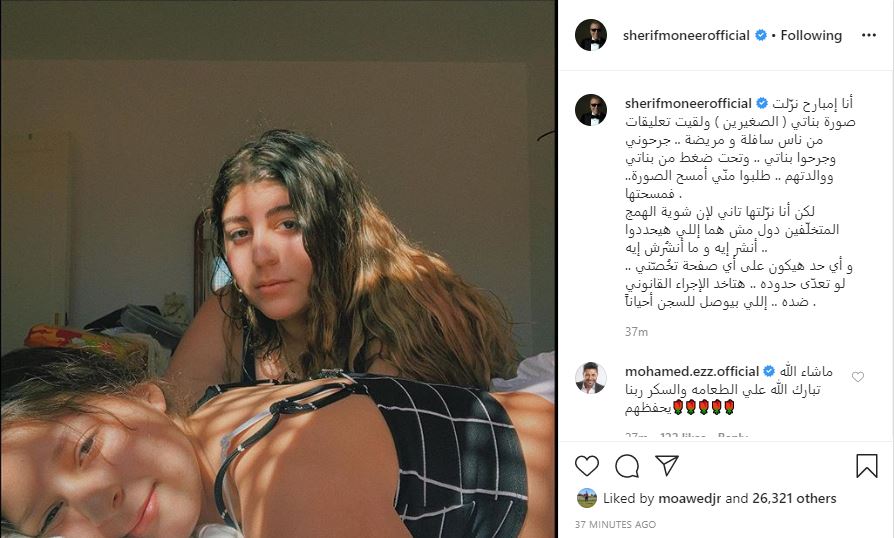Screen dimensions: 894x538
Task: Click the mohamed.ezz.official commenter username
Action: pyautogui.click(x=692, y=372)
